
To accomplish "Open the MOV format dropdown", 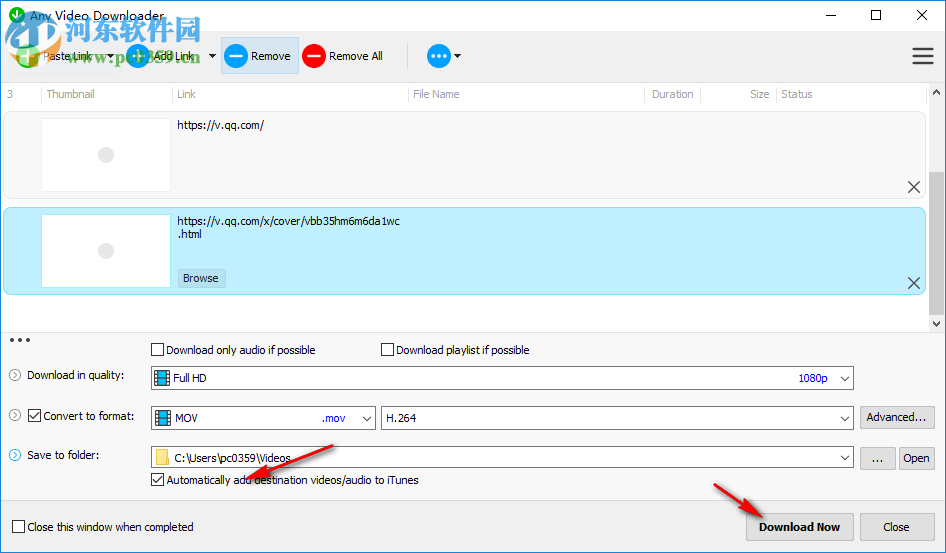I will [263, 418].
